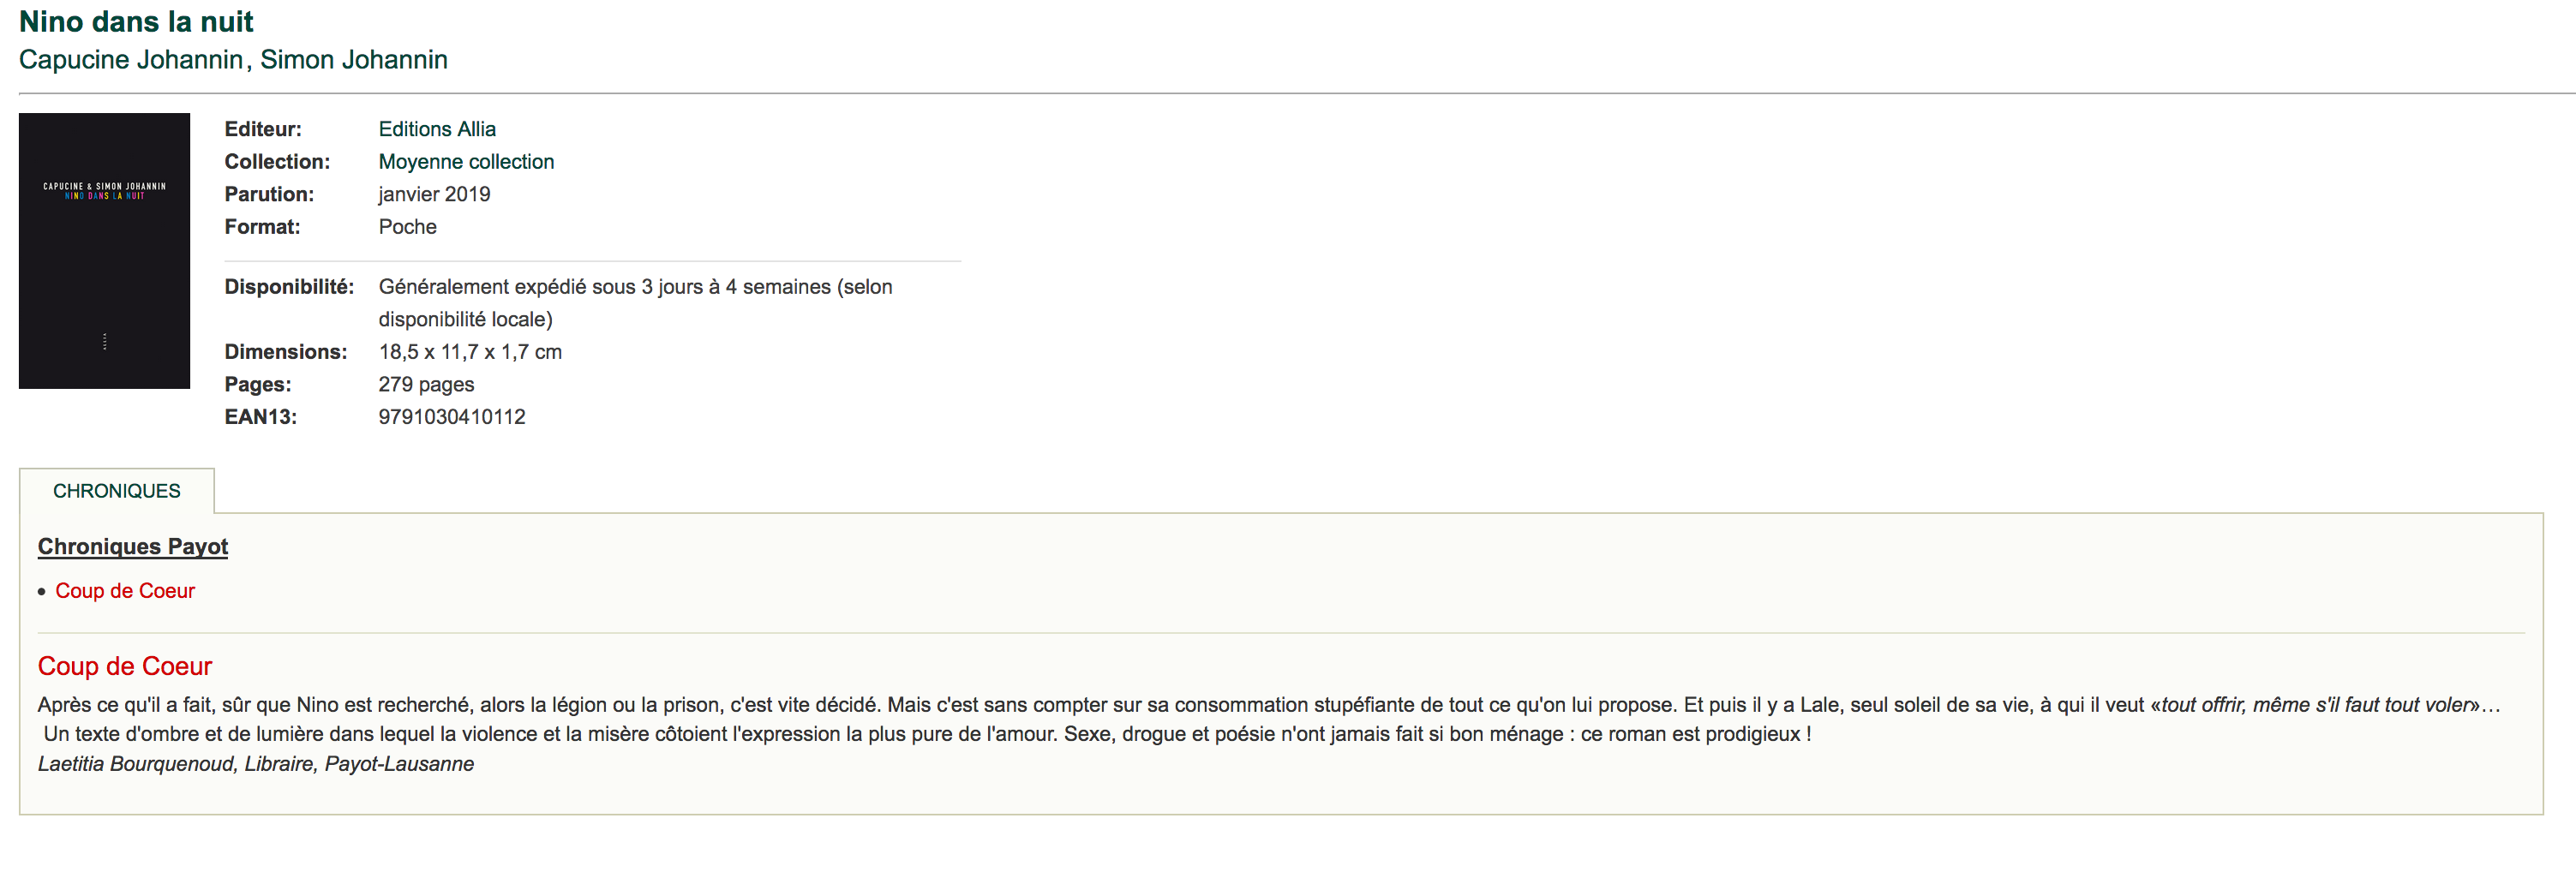Click the sentence starting Un texte d'ombre
The height and width of the screenshot is (872, 2576).
click(927, 734)
